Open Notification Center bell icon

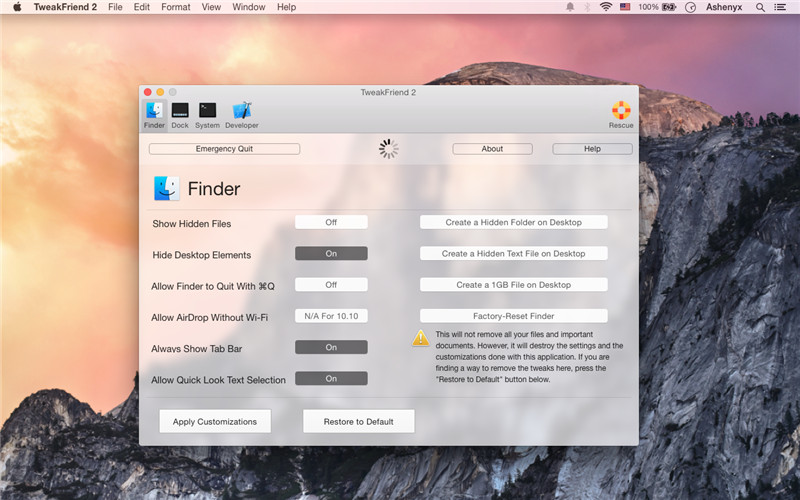[x=570, y=7]
